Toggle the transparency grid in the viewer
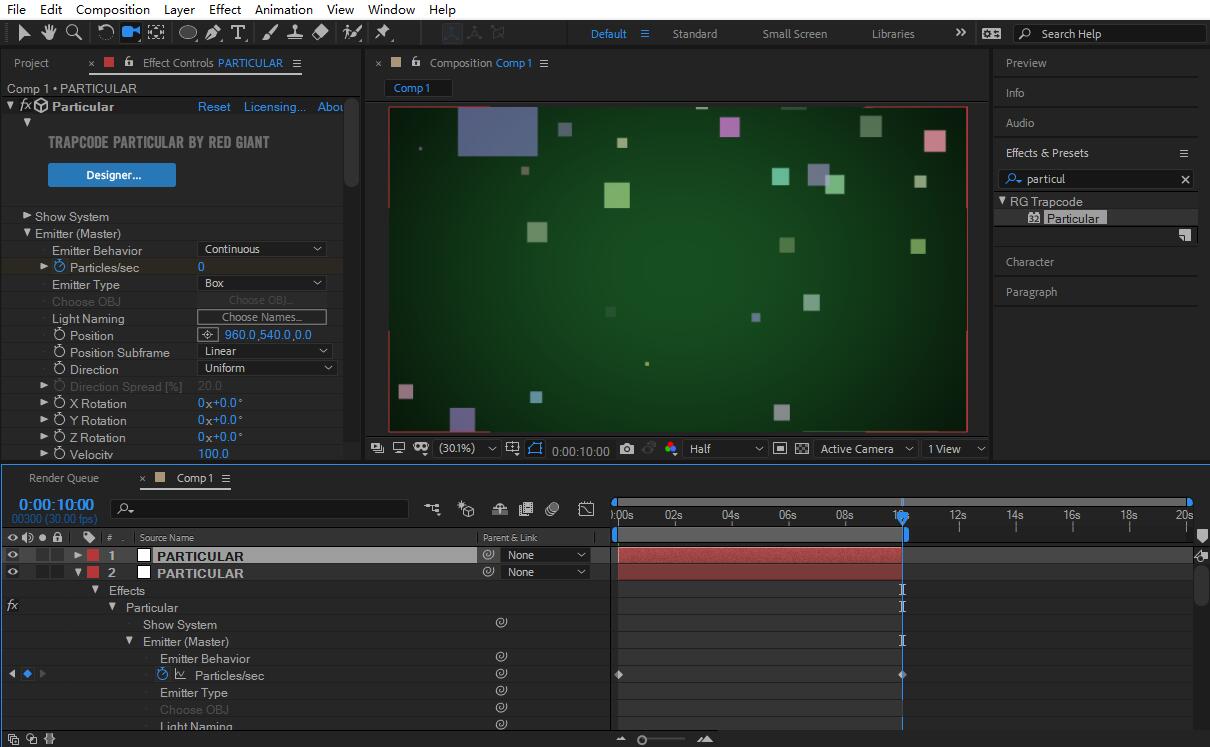This screenshot has width=1210, height=747. 802,449
